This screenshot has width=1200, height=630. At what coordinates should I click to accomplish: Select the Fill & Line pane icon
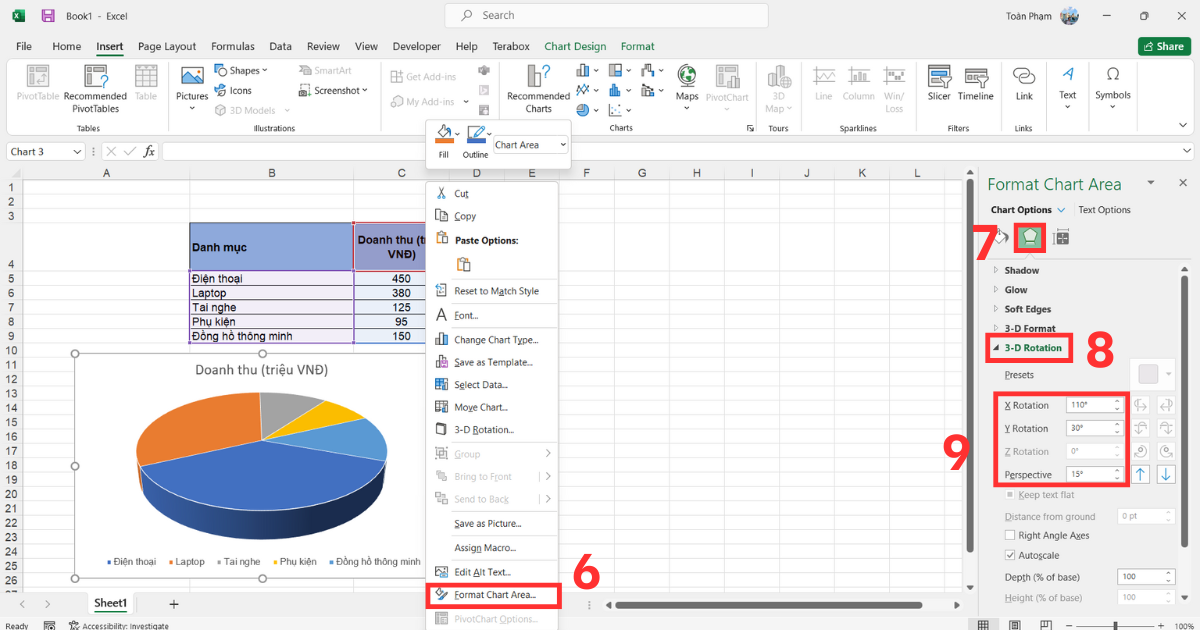click(999, 237)
